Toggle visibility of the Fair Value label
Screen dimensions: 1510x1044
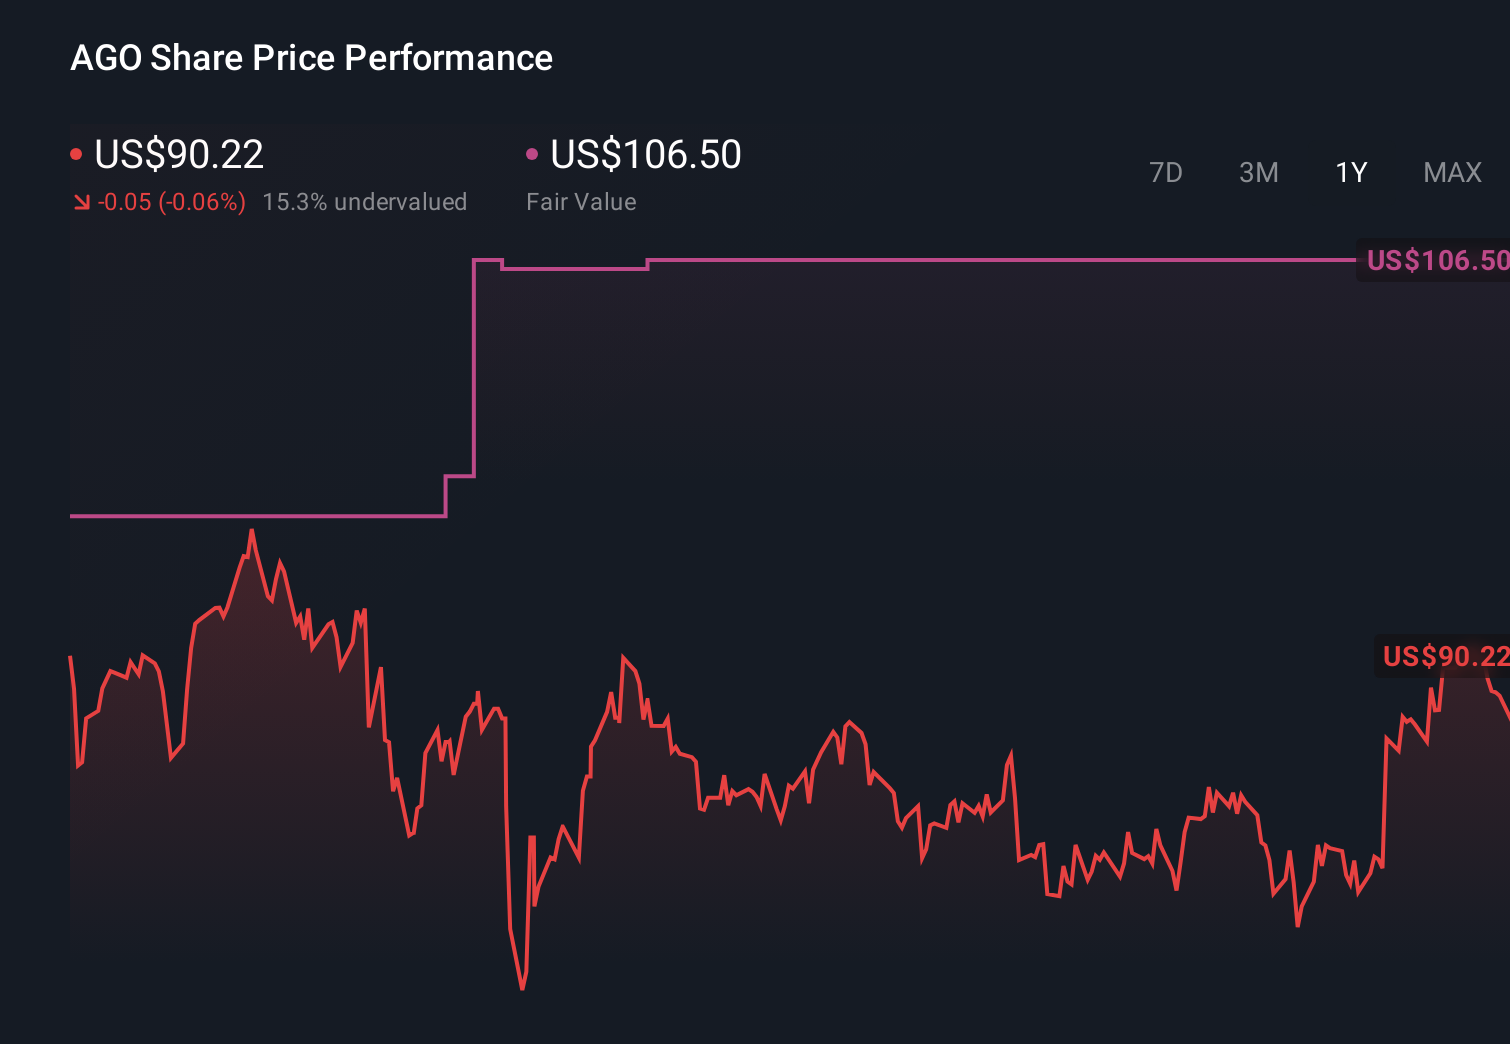tap(580, 201)
